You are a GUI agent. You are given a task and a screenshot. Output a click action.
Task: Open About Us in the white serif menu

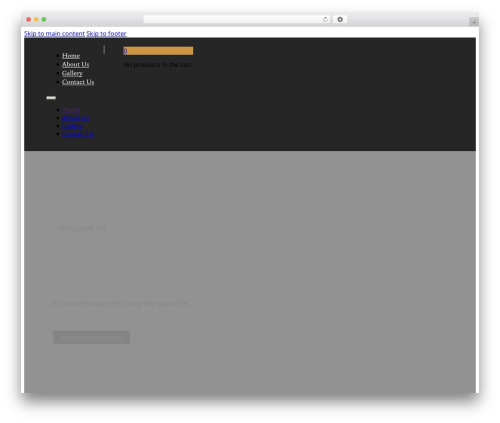pyautogui.click(x=75, y=64)
